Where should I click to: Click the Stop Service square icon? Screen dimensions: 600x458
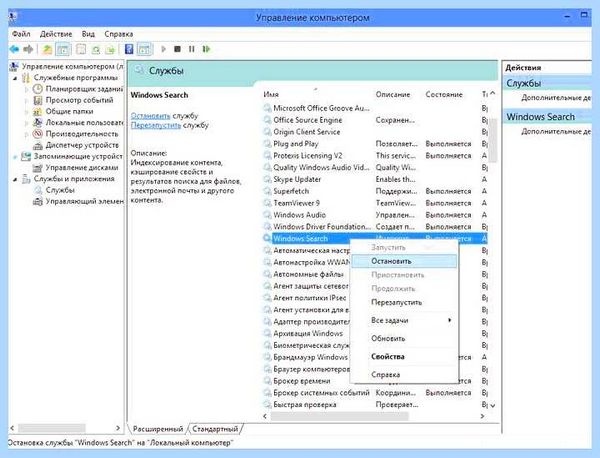[x=177, y=49]
